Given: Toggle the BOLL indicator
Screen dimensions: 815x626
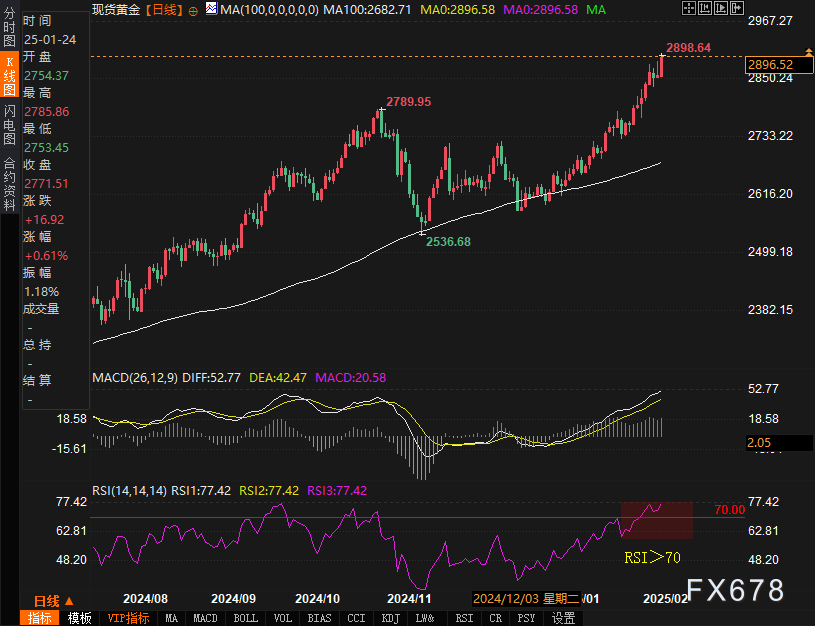Looking at the screenshot, I should pos(245,618).
